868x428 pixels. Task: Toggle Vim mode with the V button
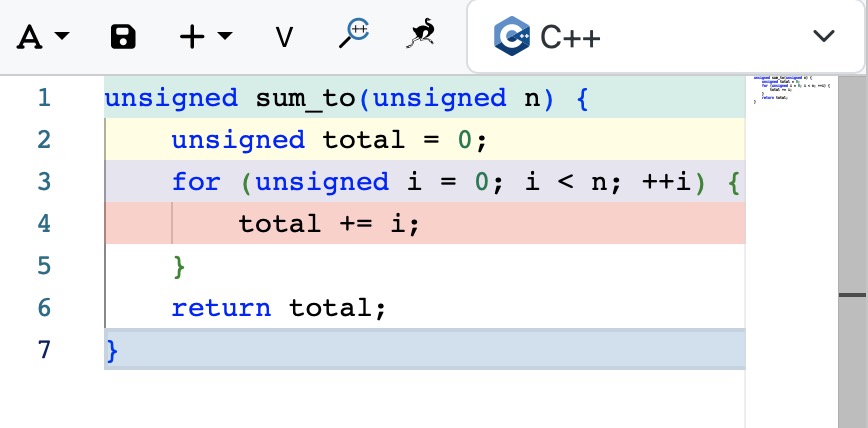point(284,37)
